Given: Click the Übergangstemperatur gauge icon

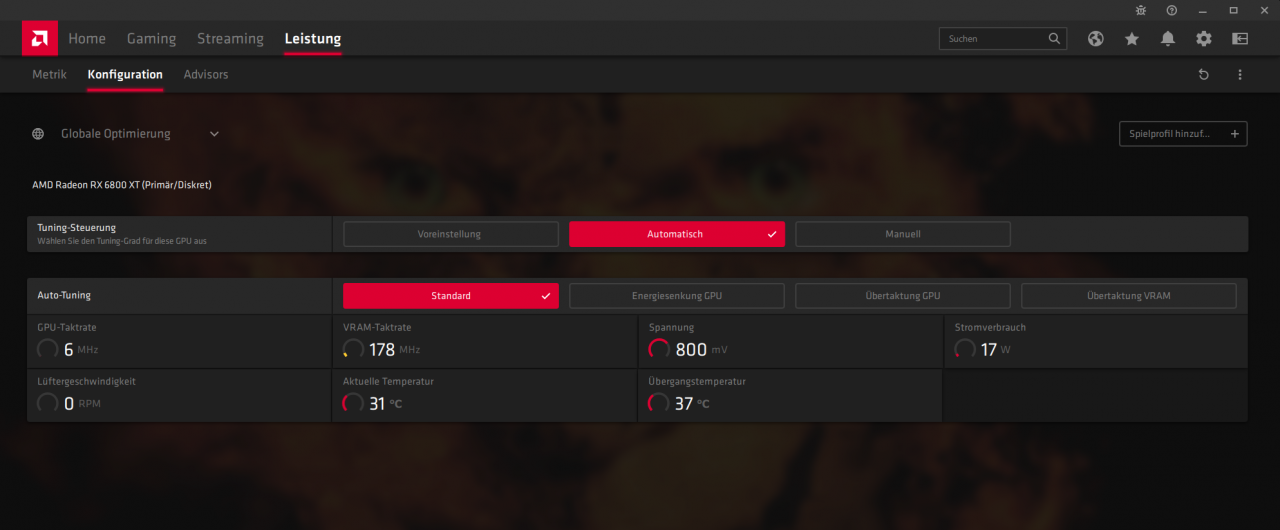Looking at the screenshot, I should (x=659, y=403).
